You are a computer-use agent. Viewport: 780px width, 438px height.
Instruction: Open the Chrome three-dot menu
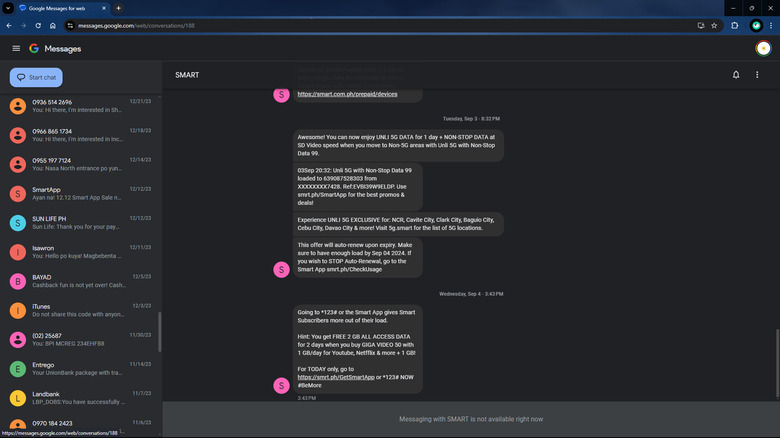coord(771,25)
